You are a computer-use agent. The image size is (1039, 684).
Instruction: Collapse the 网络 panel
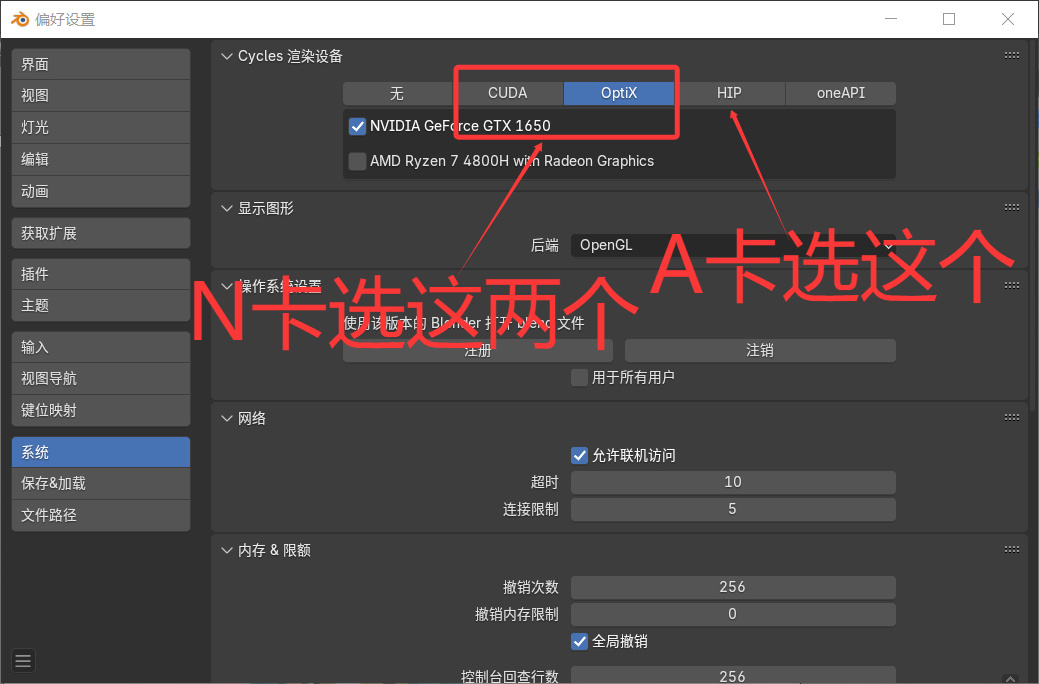point(227,418)
